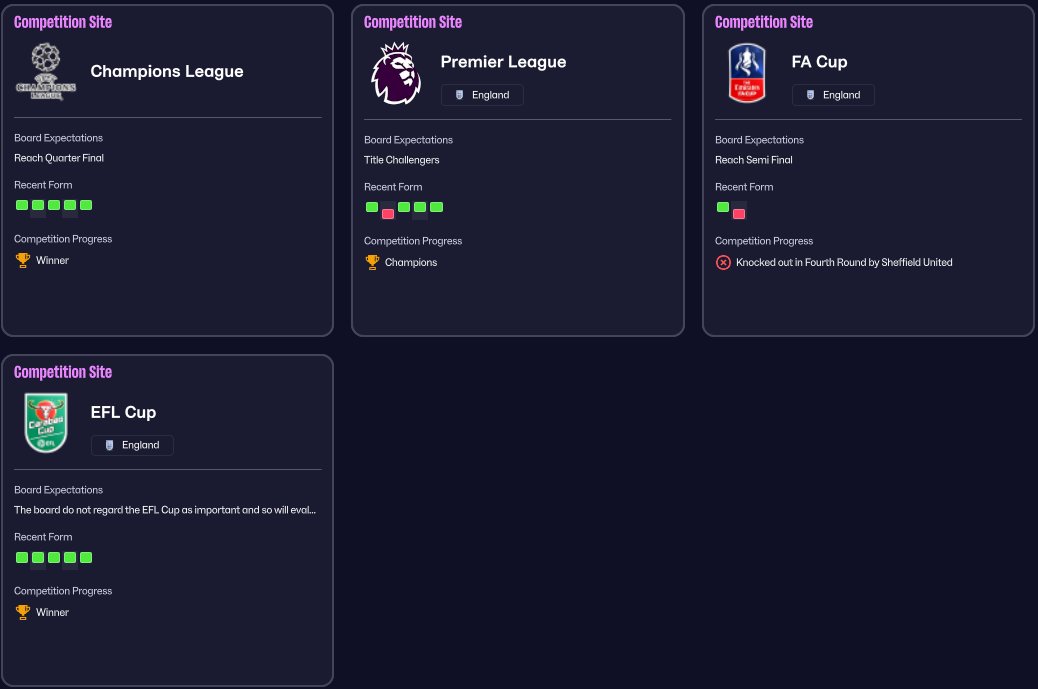Click the Champions League Winner trophy icon
The width and height of the screenshot is (1038, 689).
point(23,260)
